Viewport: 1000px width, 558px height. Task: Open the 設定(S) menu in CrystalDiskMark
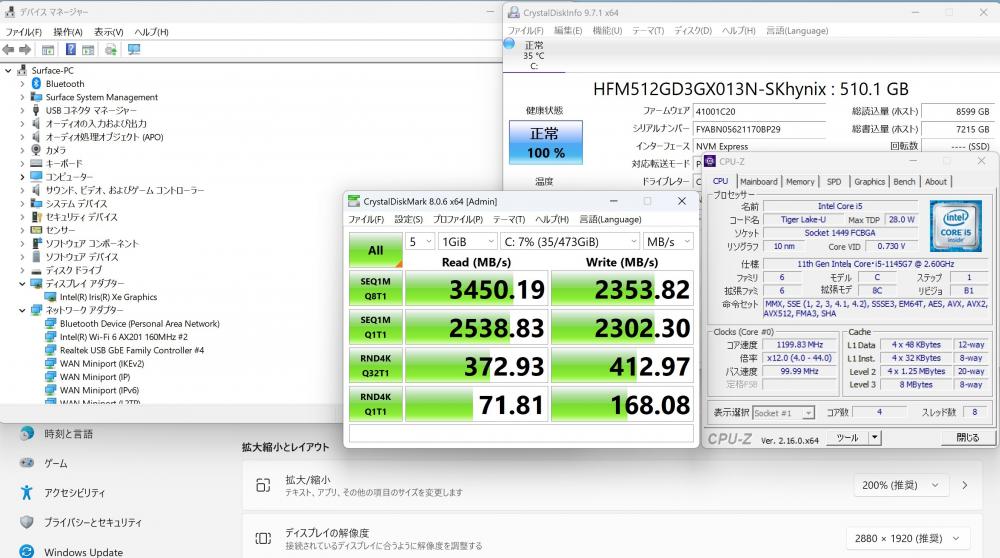point(407,220)
